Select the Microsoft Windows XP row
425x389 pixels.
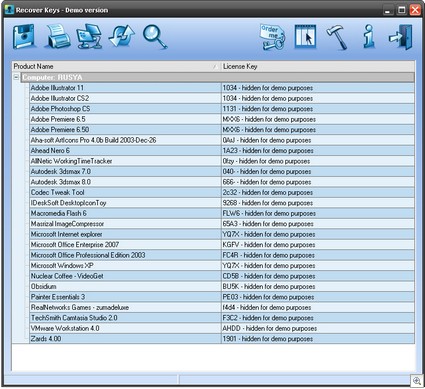pos(222,265)
